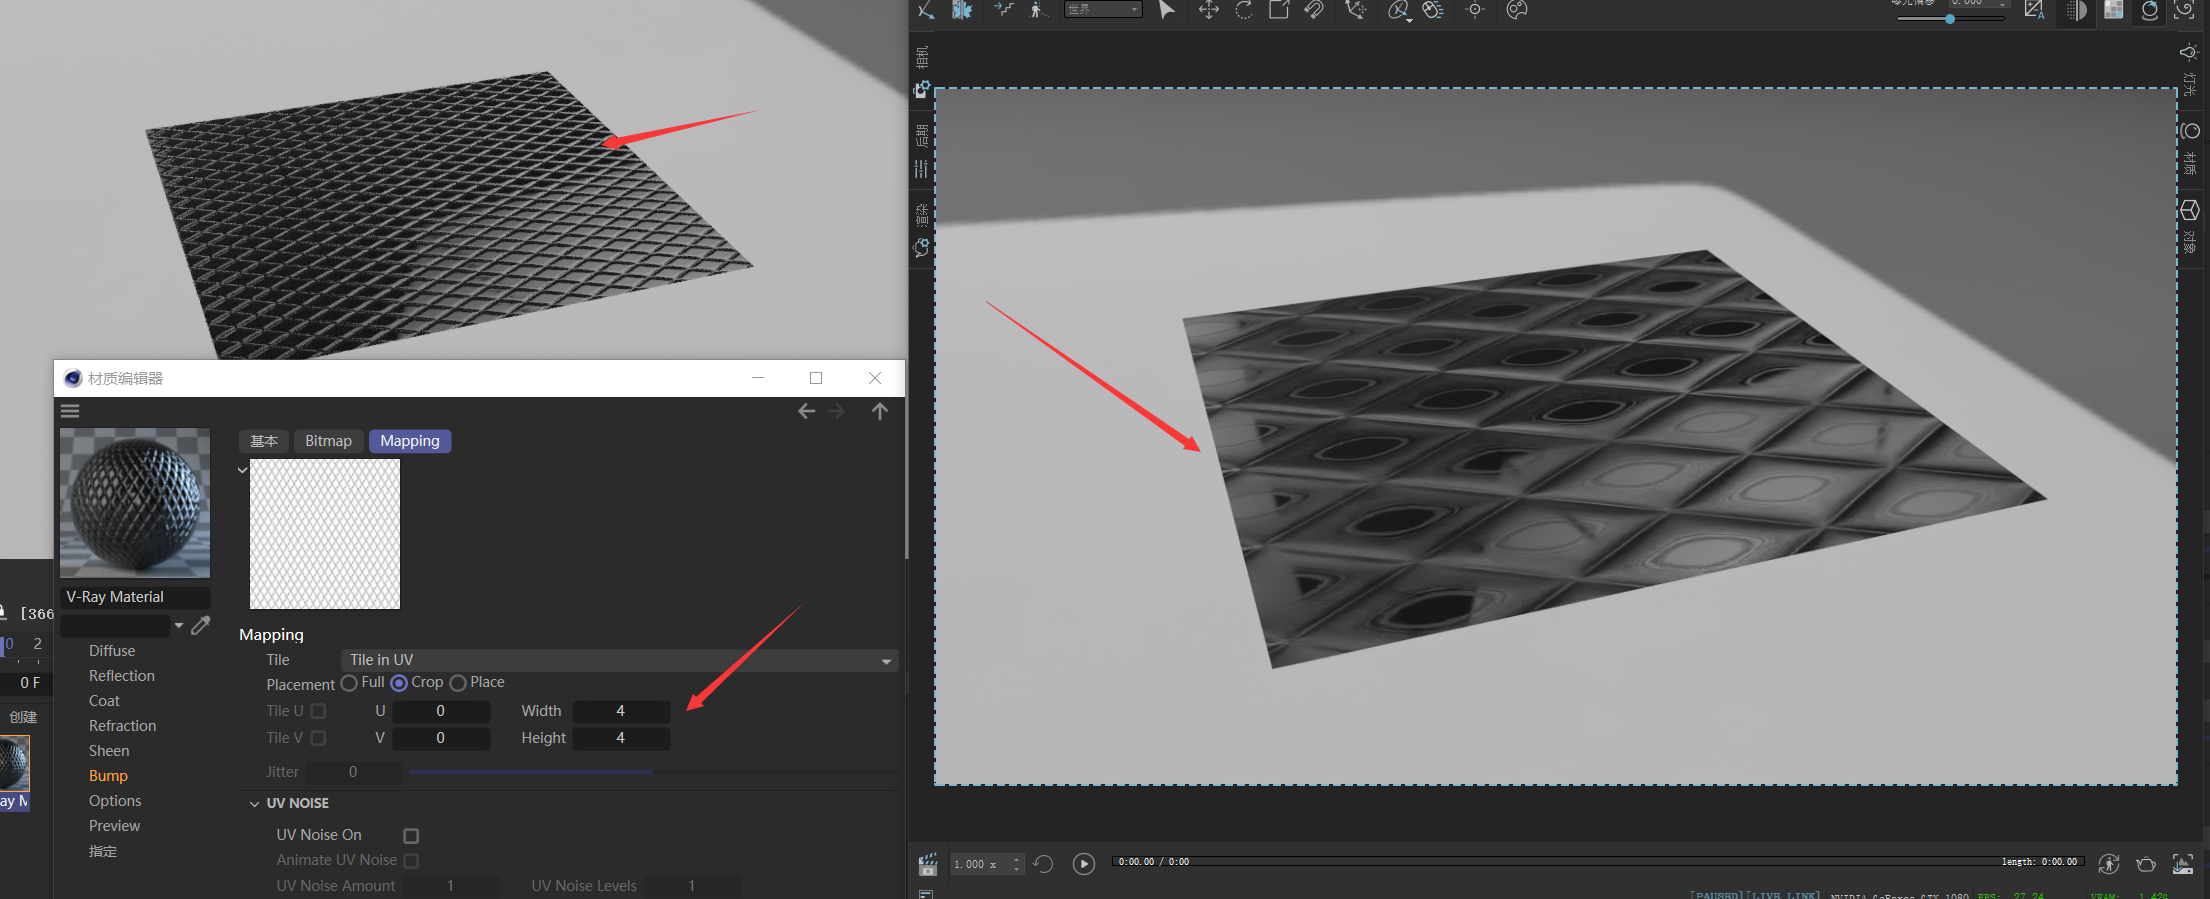This screenshot has height=899, width=2210.
Task: Open the world coordinate dropdown in toolbar
Action: 1103,9
